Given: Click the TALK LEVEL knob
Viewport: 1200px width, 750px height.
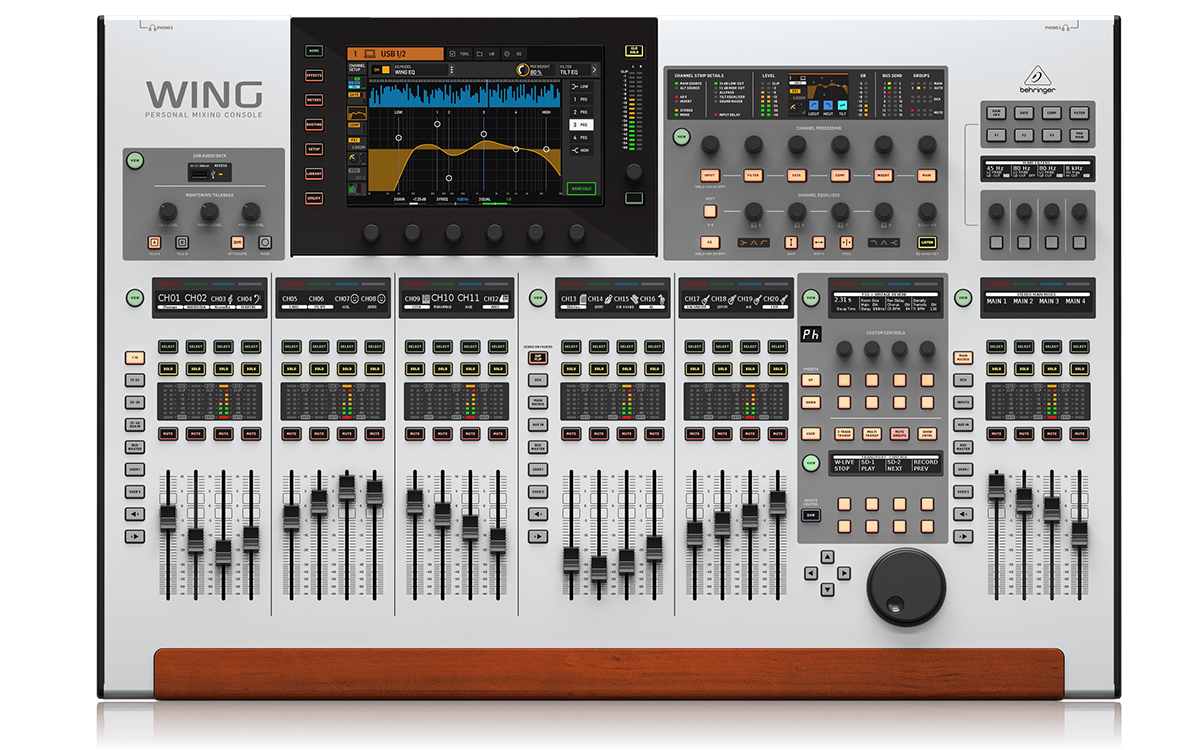Looking at the screenshot, I should [x=168, y=212].
